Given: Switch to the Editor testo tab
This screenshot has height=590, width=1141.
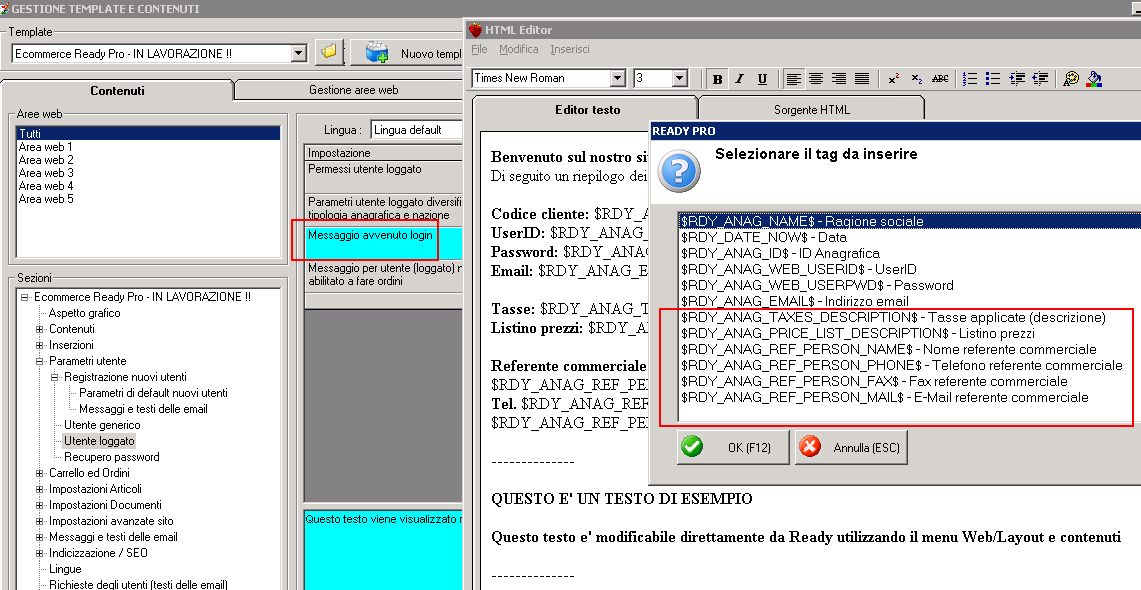Looking at the screenshot, I should tap(587, 109).
